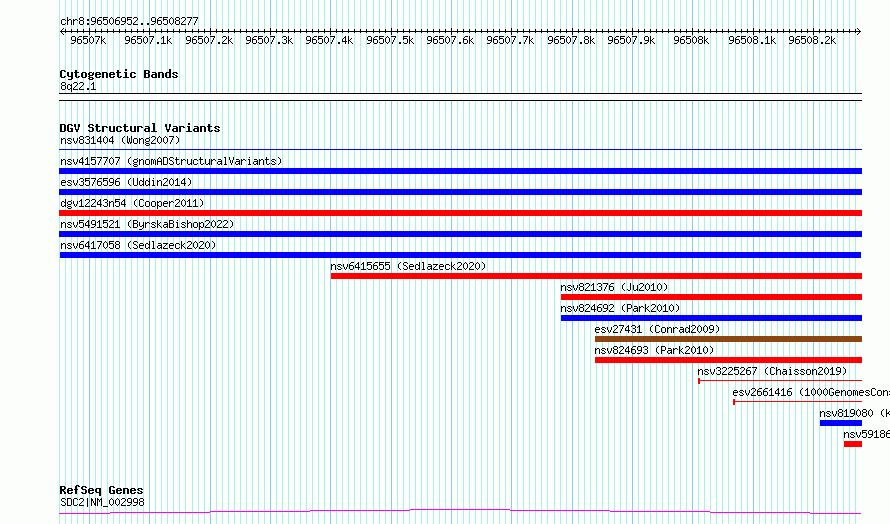The image size is (890, 524).
Task: Click the RefSeq Genes track title
Action: point(101,490)
